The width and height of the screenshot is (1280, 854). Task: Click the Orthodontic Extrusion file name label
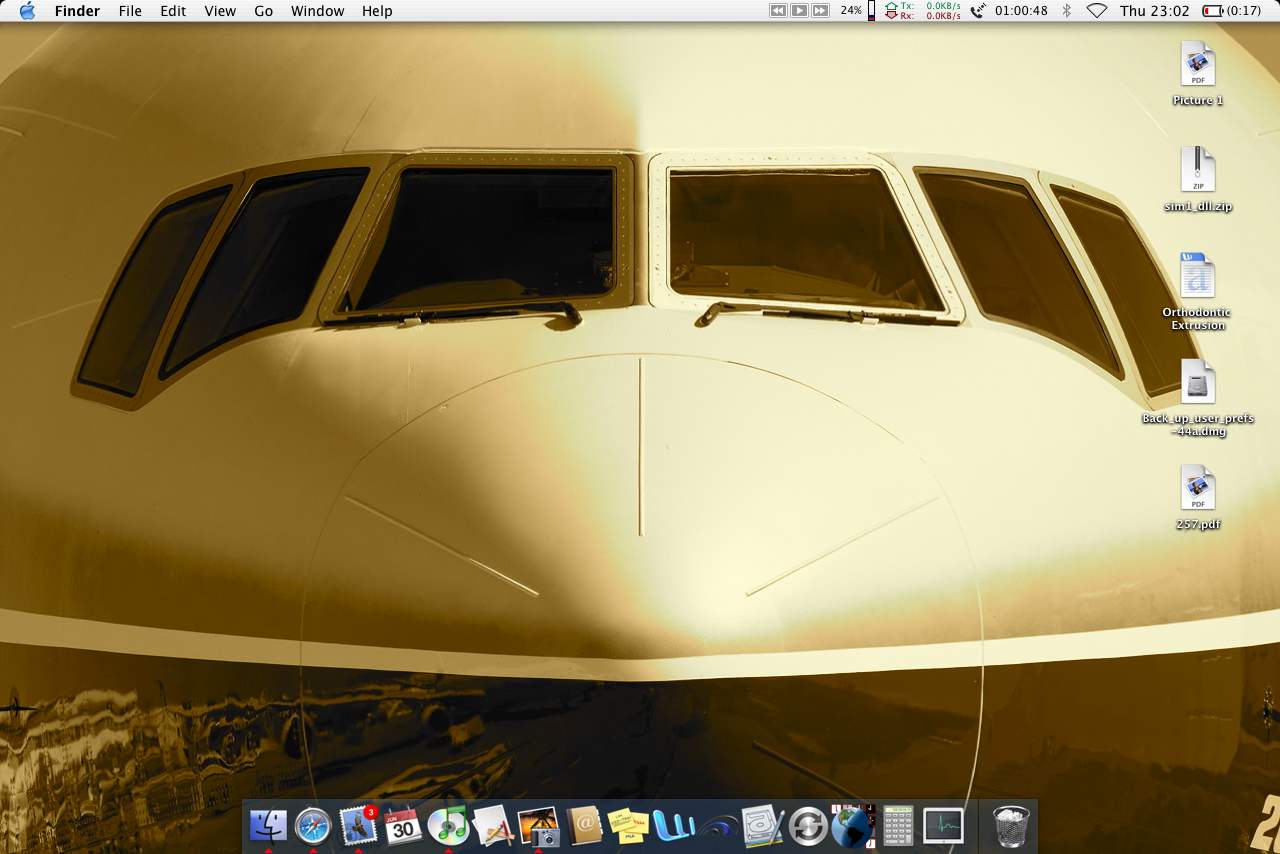[x=1197, y=319]
